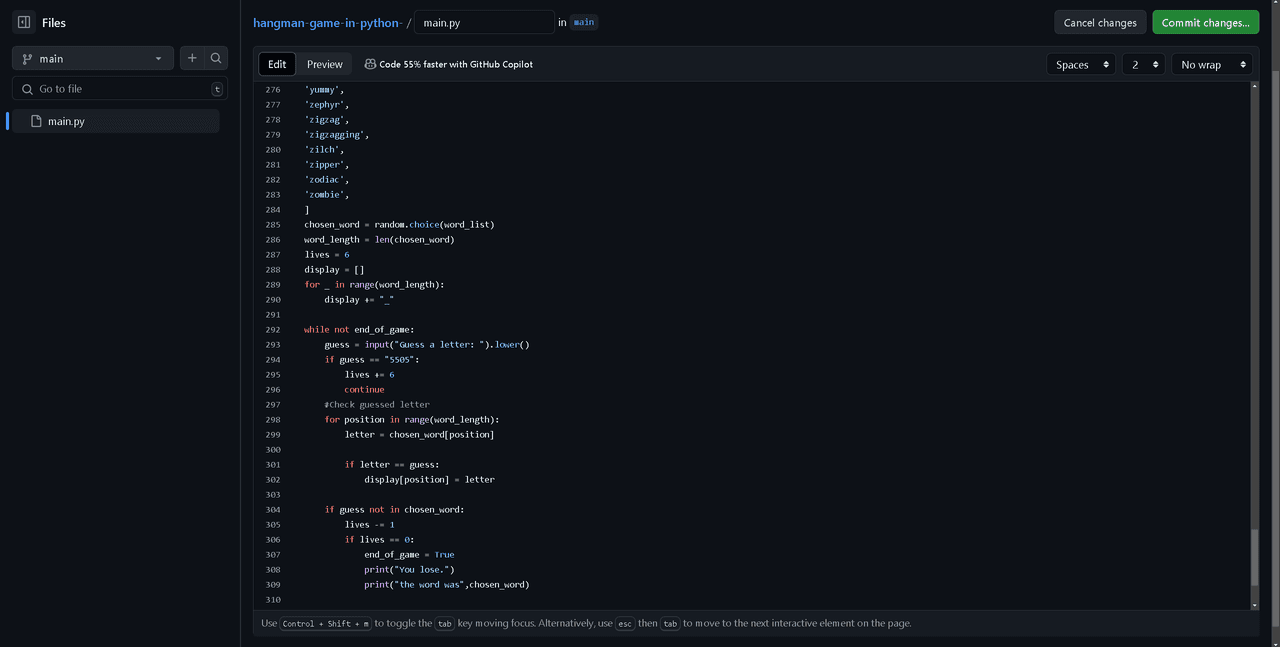This screenshot has width=1280, height=647.
Task: Switch to the Edit tab
Action: pos(277,64)
